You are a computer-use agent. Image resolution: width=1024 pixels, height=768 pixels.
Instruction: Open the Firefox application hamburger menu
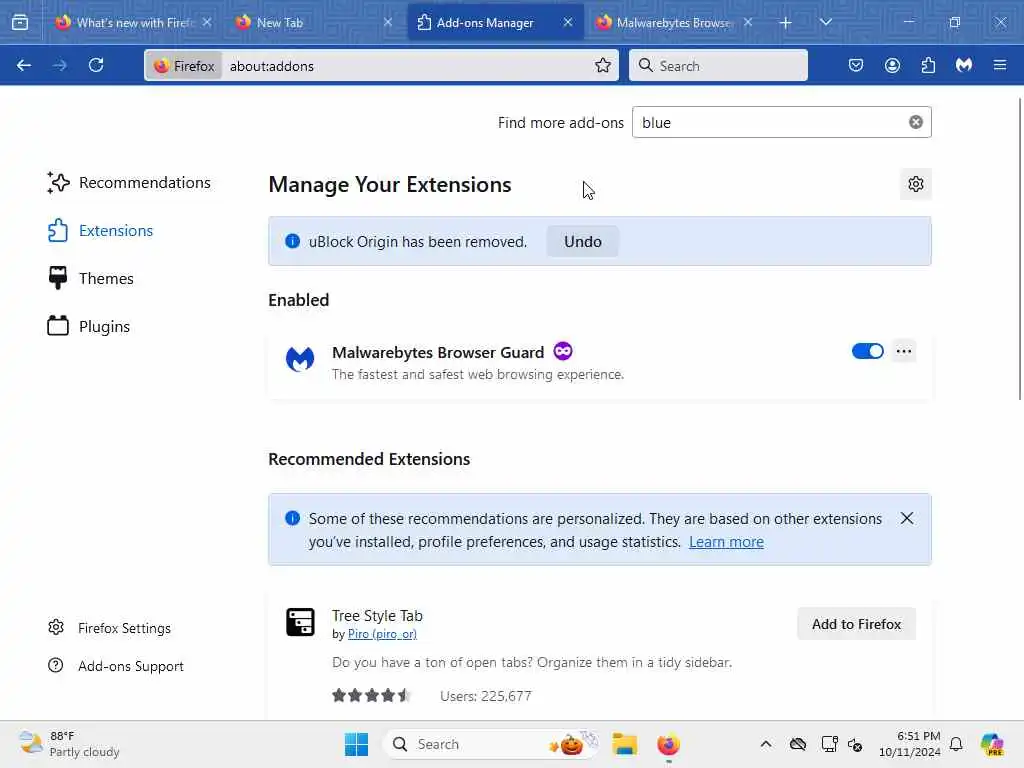1000,65
